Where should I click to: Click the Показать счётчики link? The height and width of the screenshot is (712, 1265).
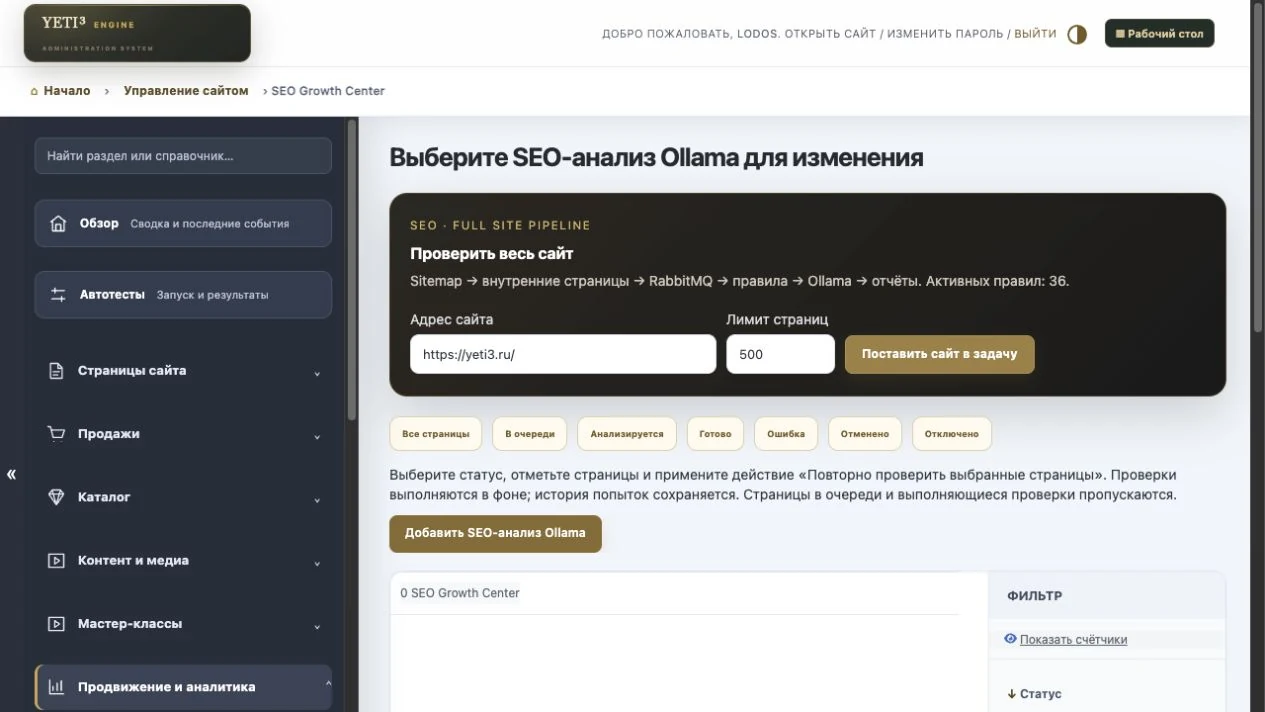1073,640
